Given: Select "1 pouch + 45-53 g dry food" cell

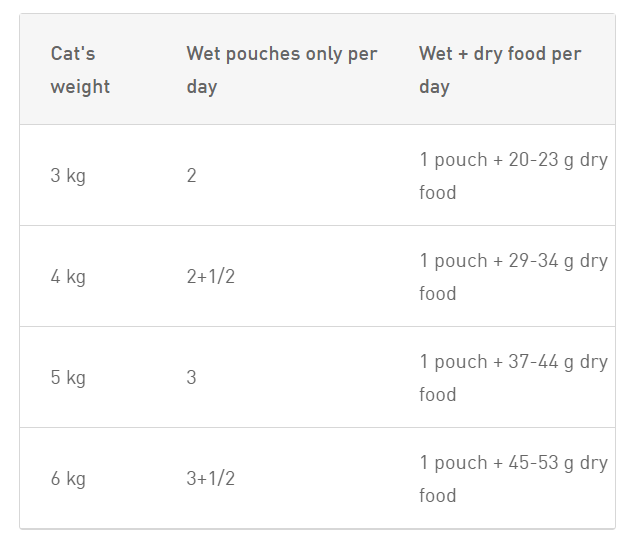Looking at the screenshot, I should 514,479.
